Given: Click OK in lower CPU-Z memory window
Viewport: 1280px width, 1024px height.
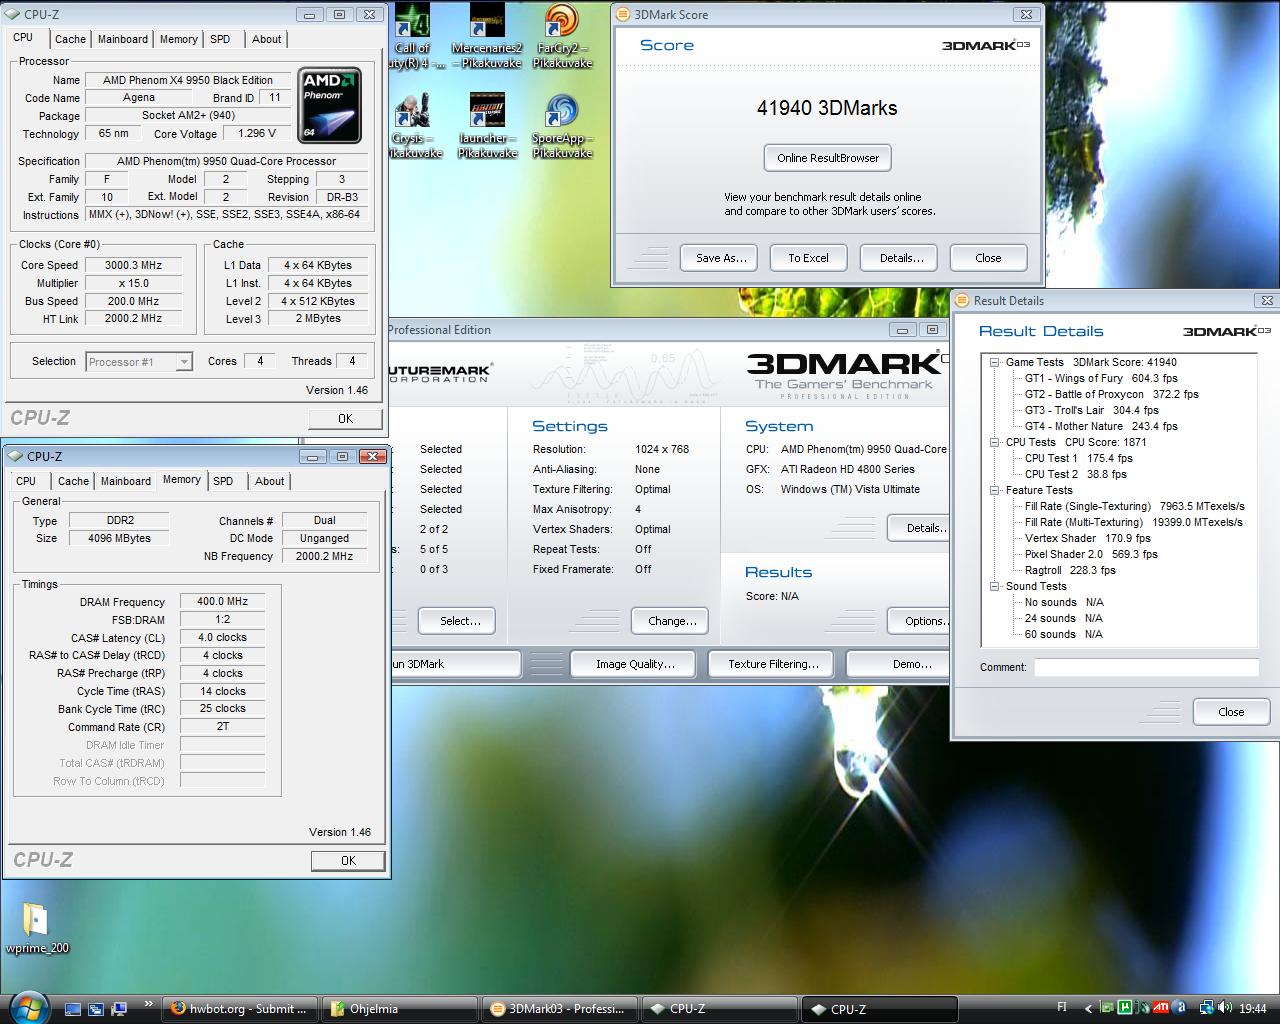Looking at the screenshot, I should tap(348, 861).
